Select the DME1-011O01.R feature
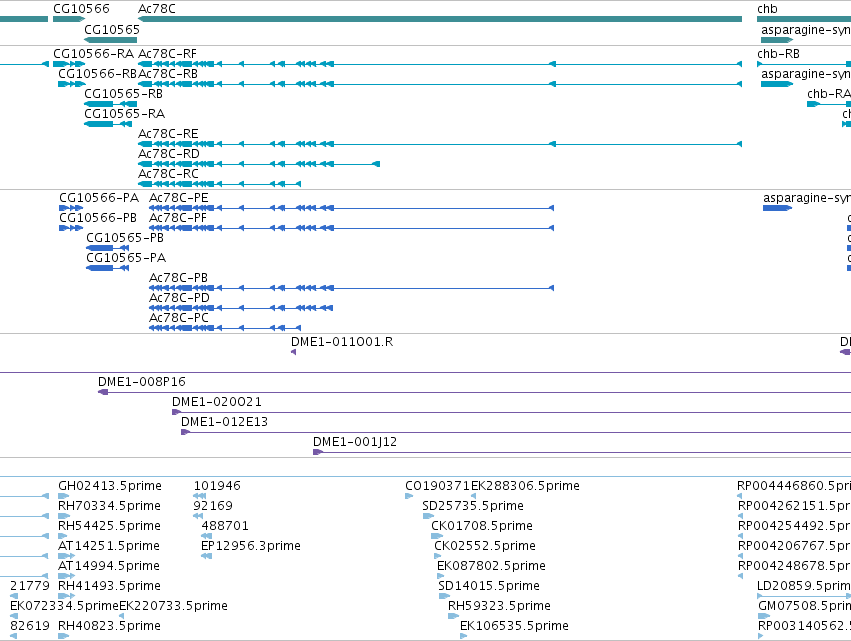 (294, 352)
